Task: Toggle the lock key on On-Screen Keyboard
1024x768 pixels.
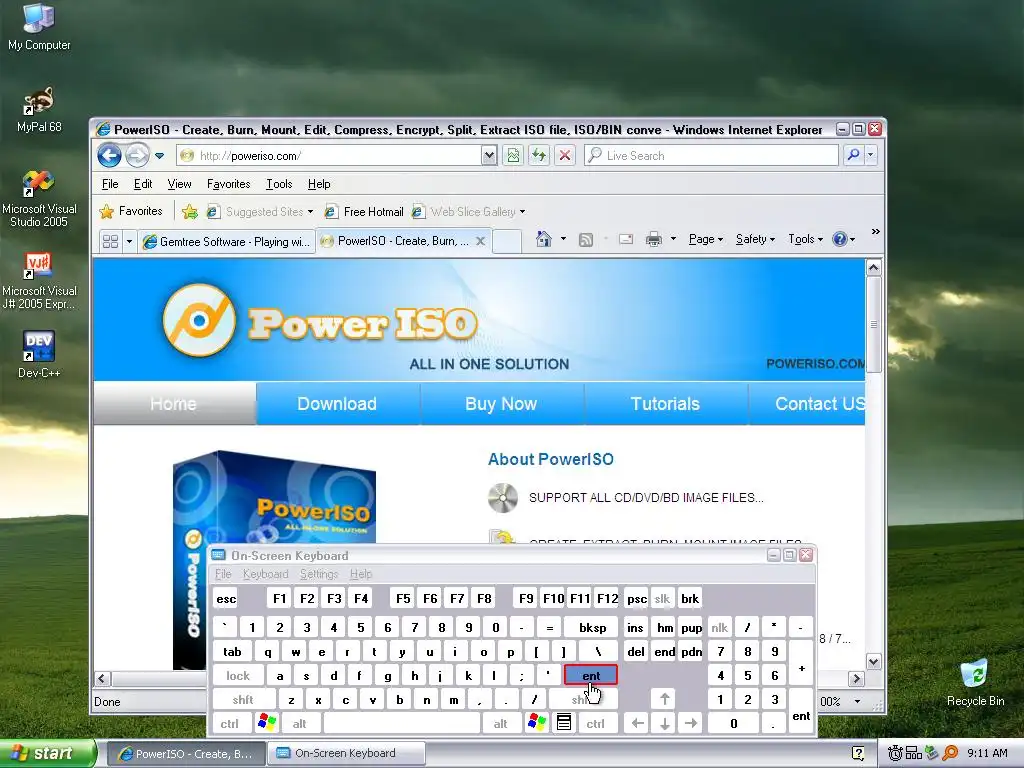Action: point(238,675)
